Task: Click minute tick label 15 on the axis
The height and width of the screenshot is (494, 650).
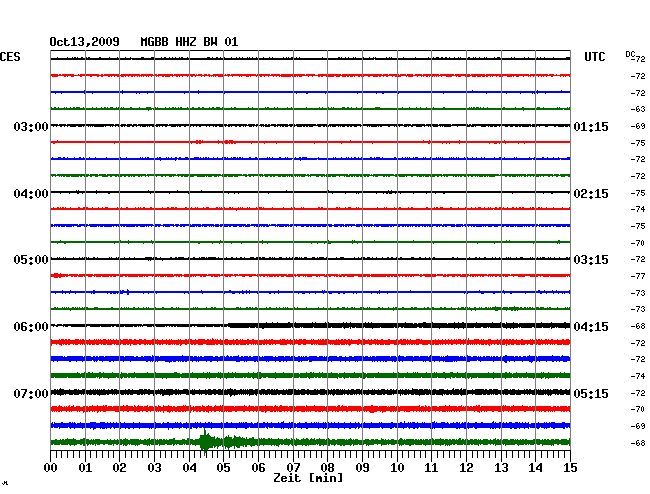Action: click(570, 467)
